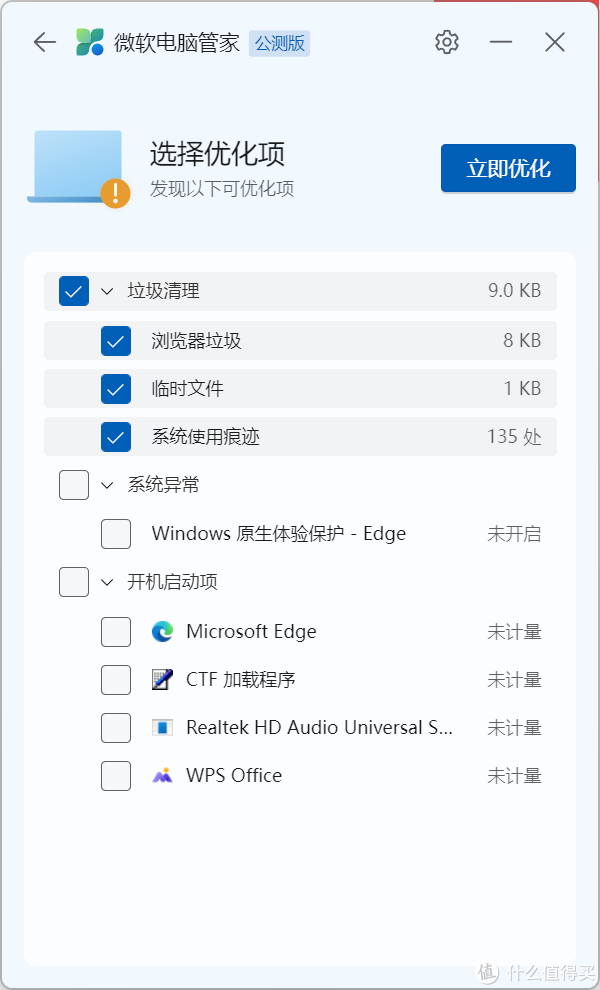600x990 pixels.
Task: Enable the WPS Office startup checkbox
Action: (116, 776)
